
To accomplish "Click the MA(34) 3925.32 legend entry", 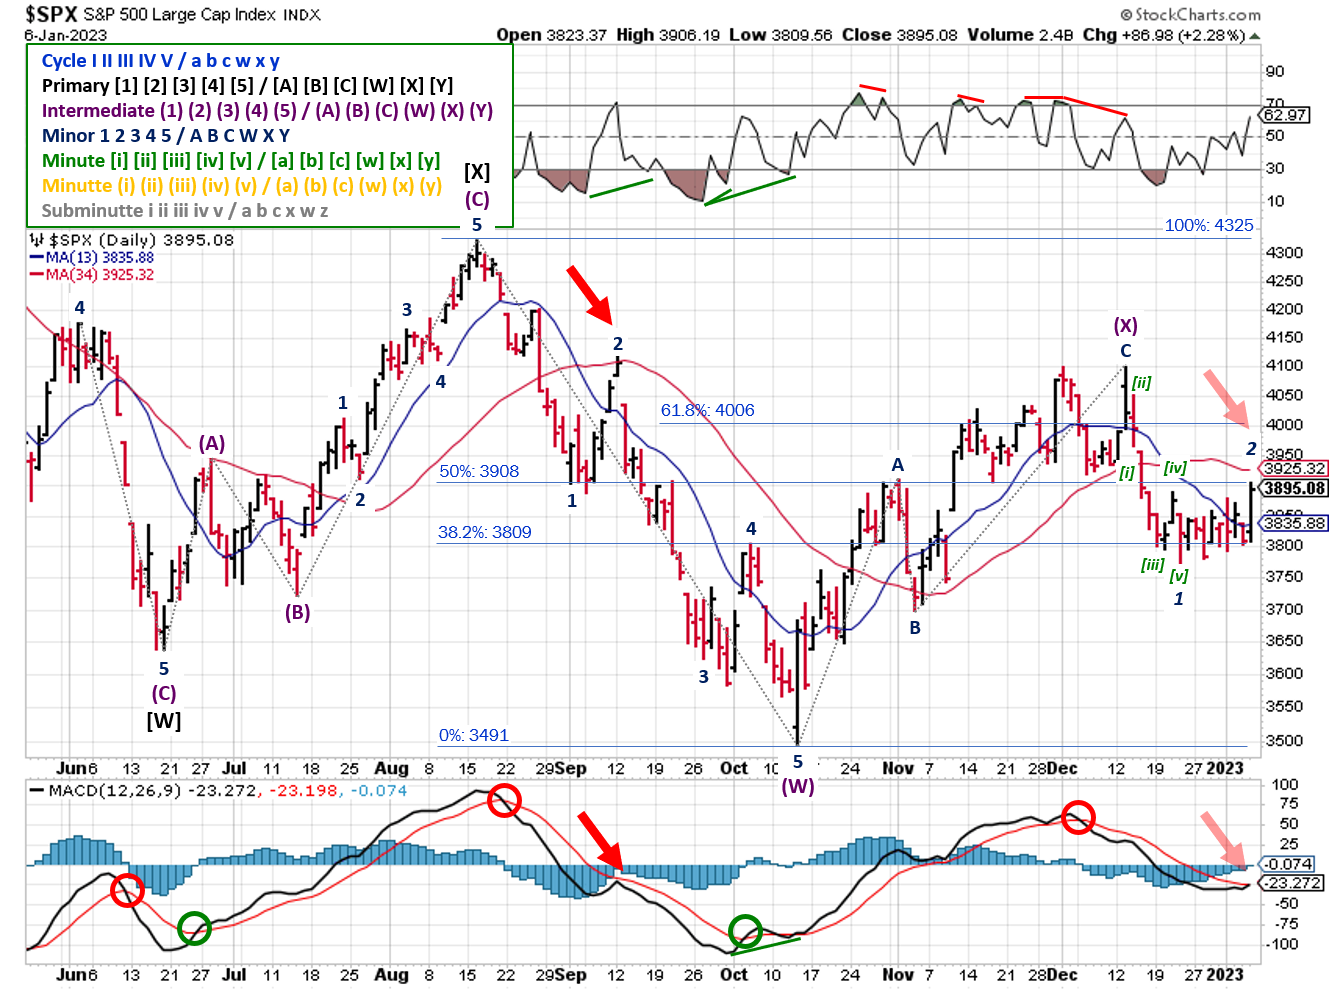I will coord(92,274).
